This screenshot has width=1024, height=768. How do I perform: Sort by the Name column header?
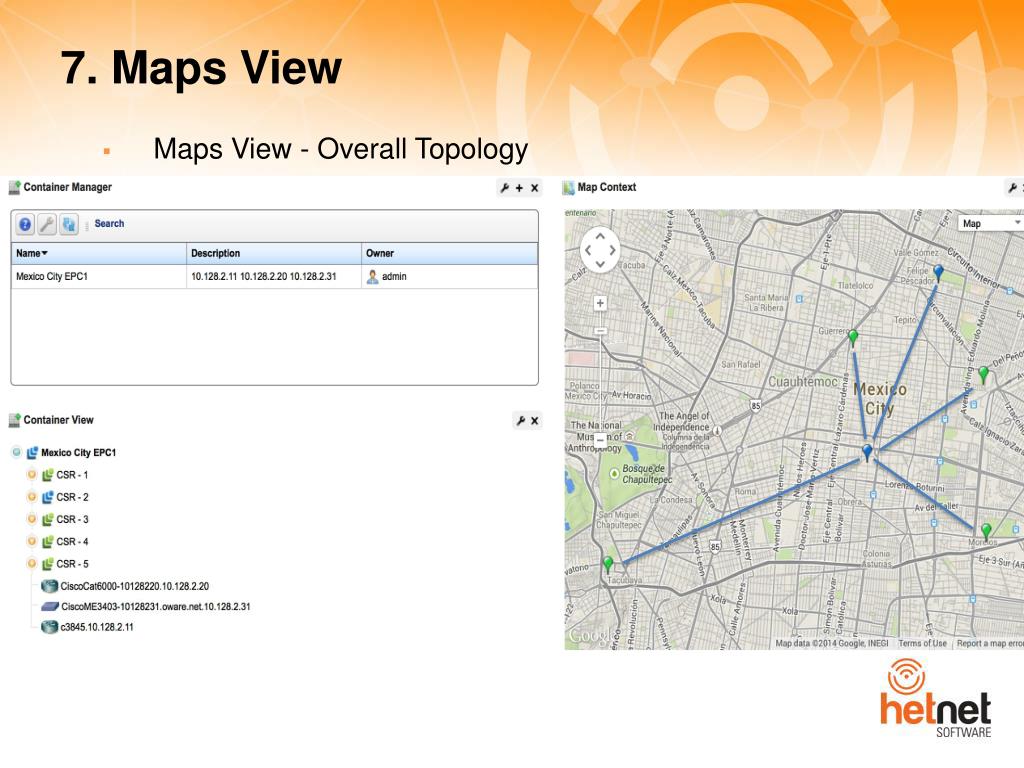tap(99, 253)
